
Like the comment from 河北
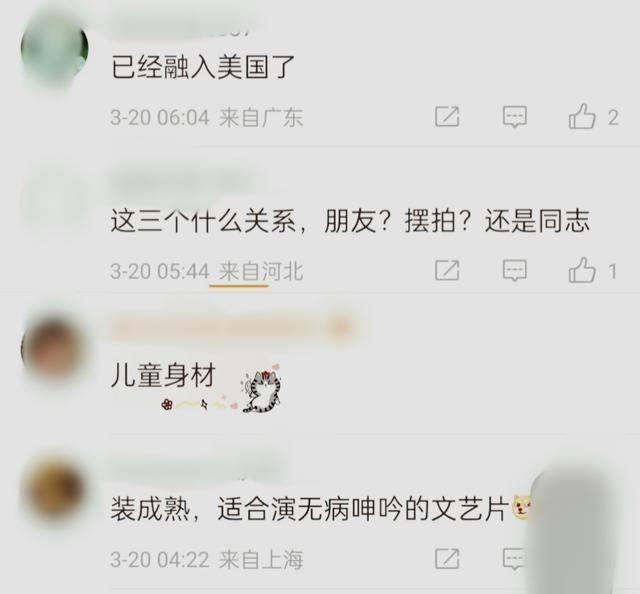click(x=582, y=270)
